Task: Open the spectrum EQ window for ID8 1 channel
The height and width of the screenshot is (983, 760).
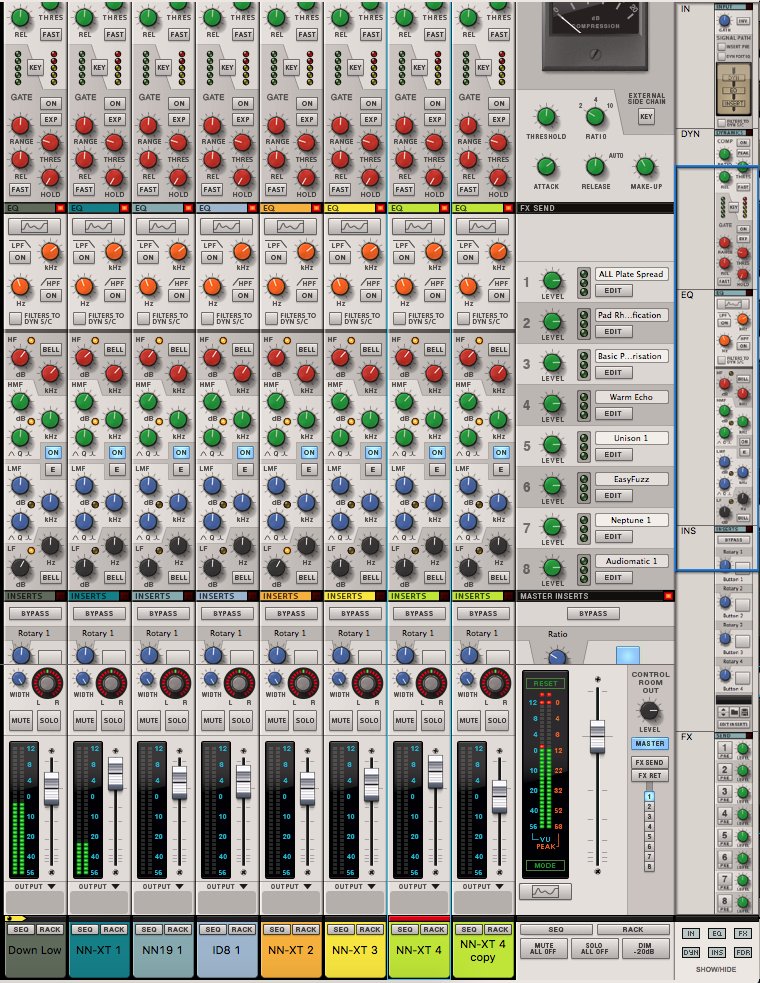Action: coord(228,226)
